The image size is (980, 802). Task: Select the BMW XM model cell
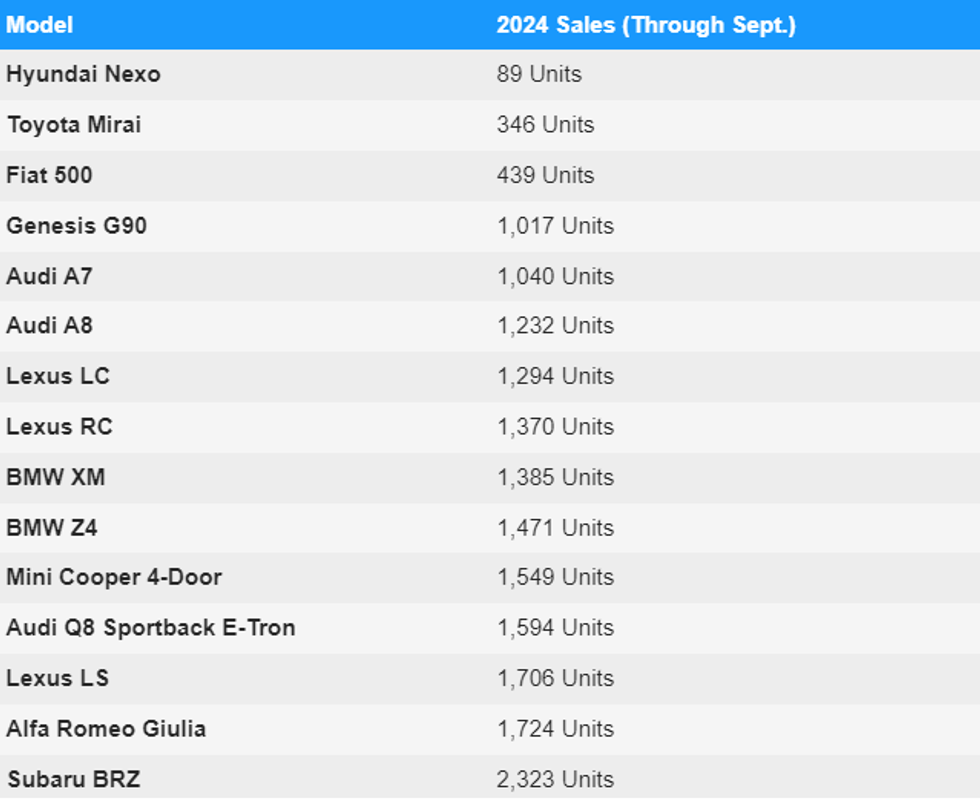point(55,477)
